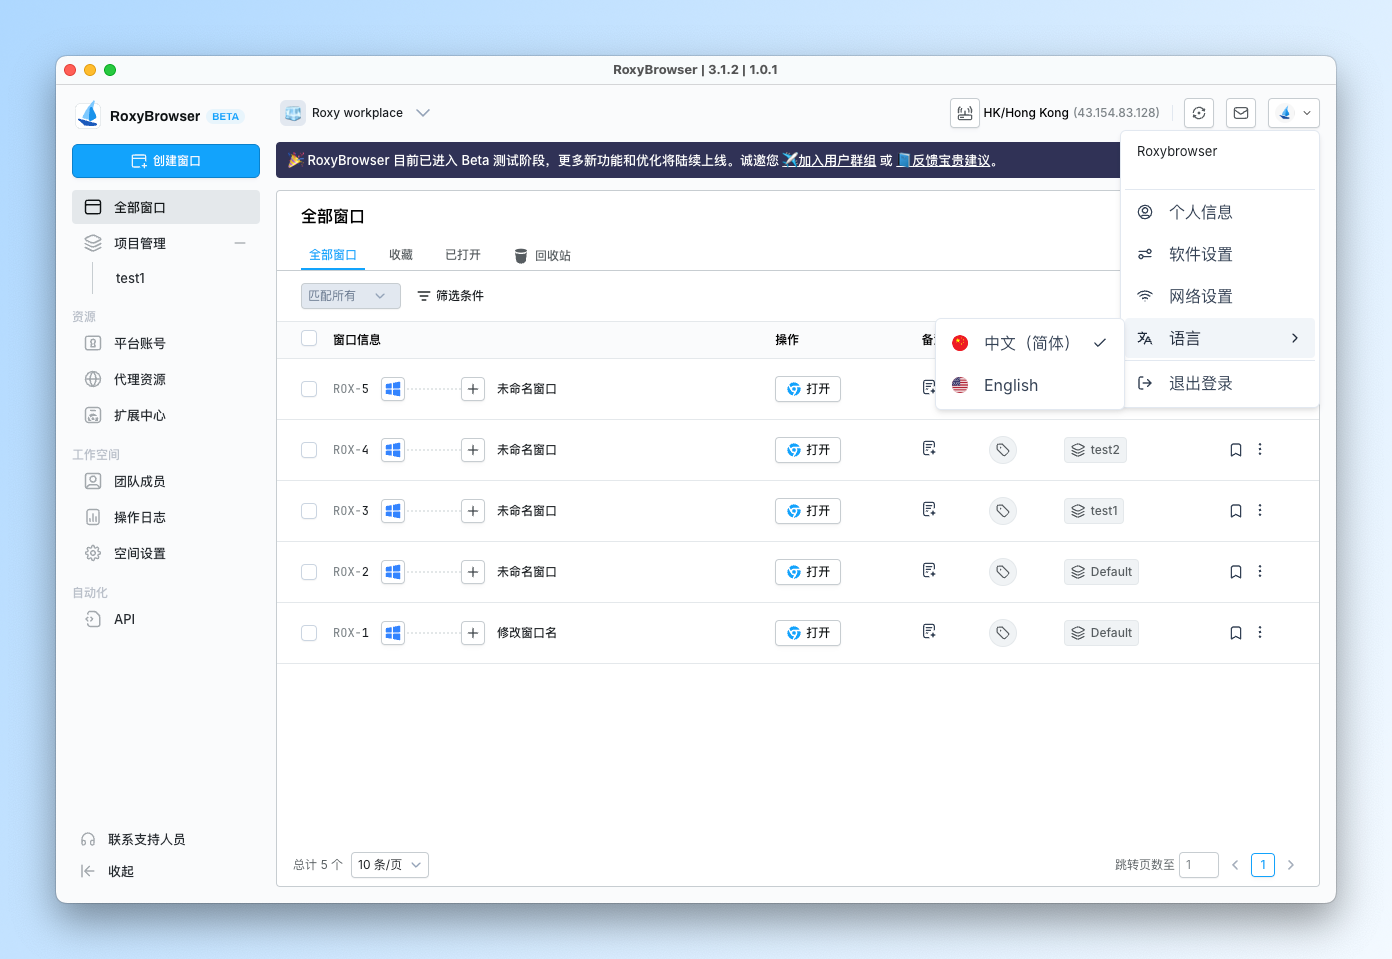Image resolution: width=1392 pixels, height=959 pixels.
Task: Bookmark the ROX-2 window
Action: [x=1236, y=572]
